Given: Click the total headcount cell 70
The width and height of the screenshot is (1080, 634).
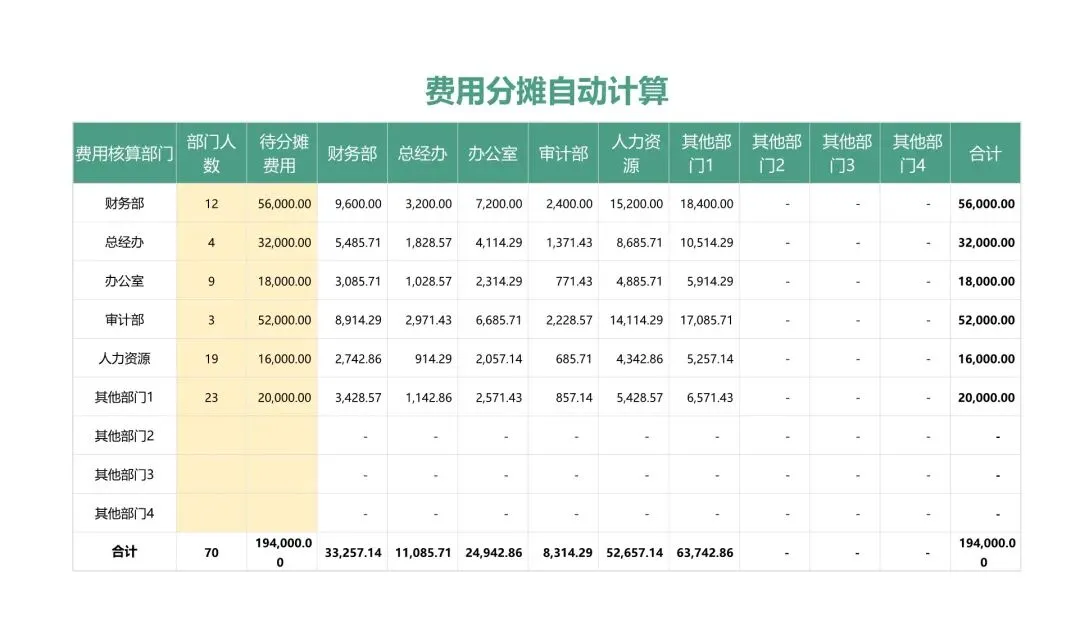Looking at the screenshot, I should click(x=211, y=552).
